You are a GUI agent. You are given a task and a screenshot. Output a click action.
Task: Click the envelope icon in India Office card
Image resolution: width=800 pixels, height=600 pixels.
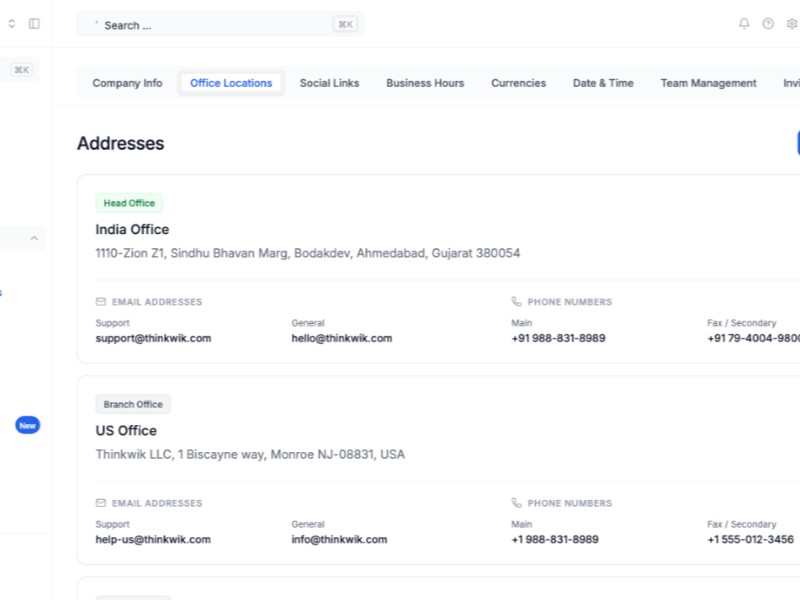point(101,302)
